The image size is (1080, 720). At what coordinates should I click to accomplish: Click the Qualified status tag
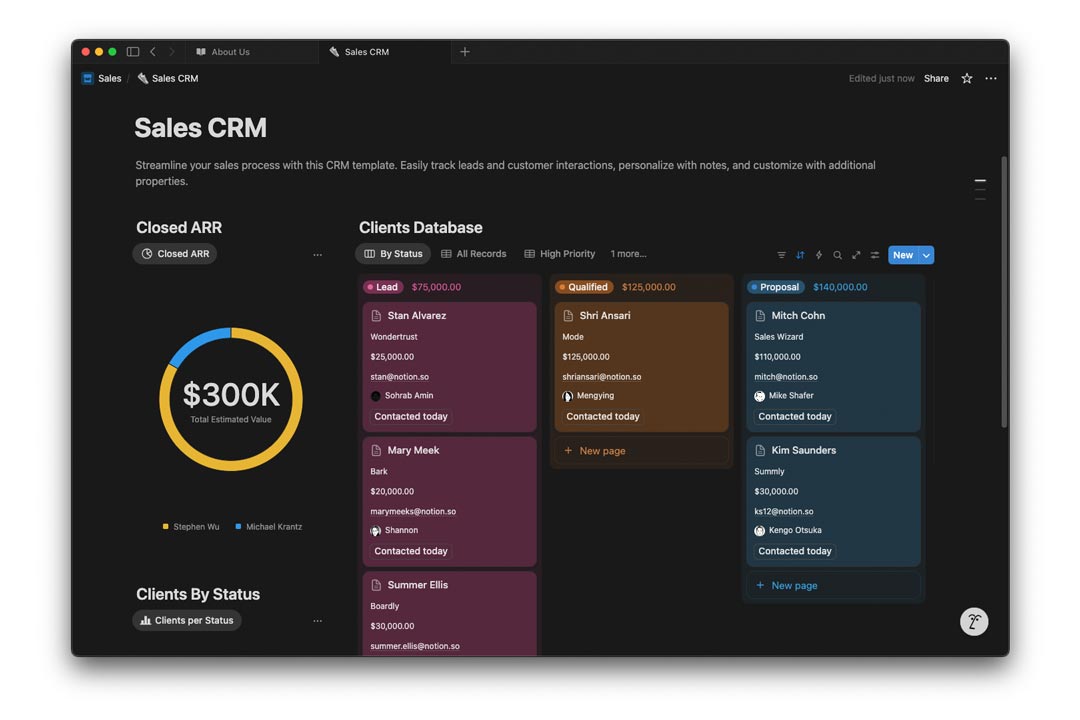pos(585,287)
